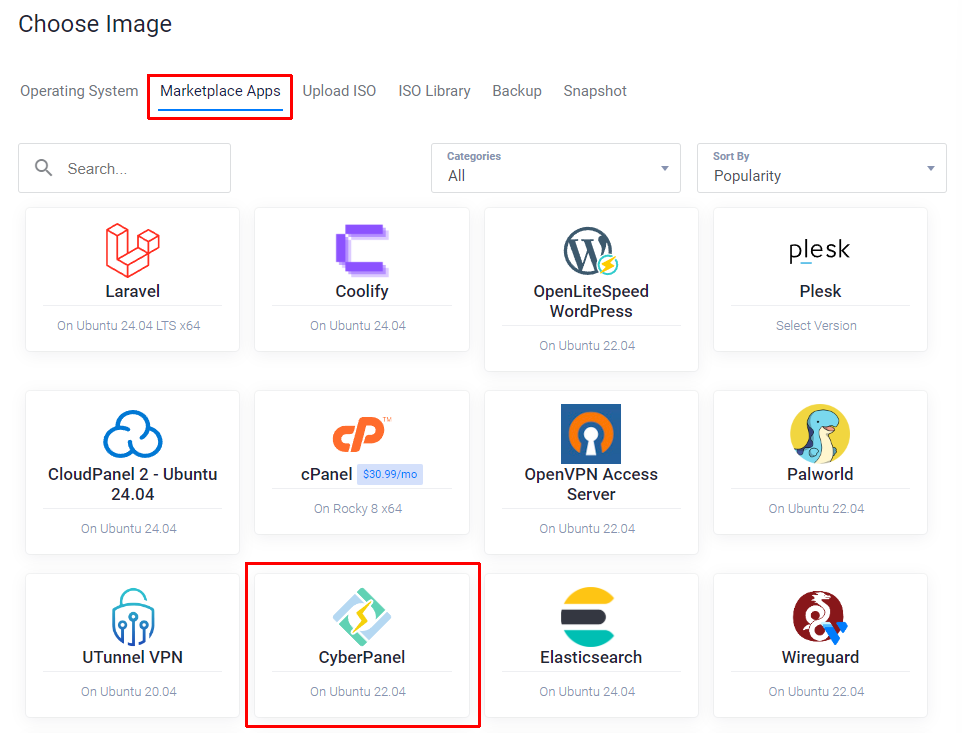Click 'On Ubuntu 22.04' under OpenLiteSpeed WordPress

tap(587, 345)
